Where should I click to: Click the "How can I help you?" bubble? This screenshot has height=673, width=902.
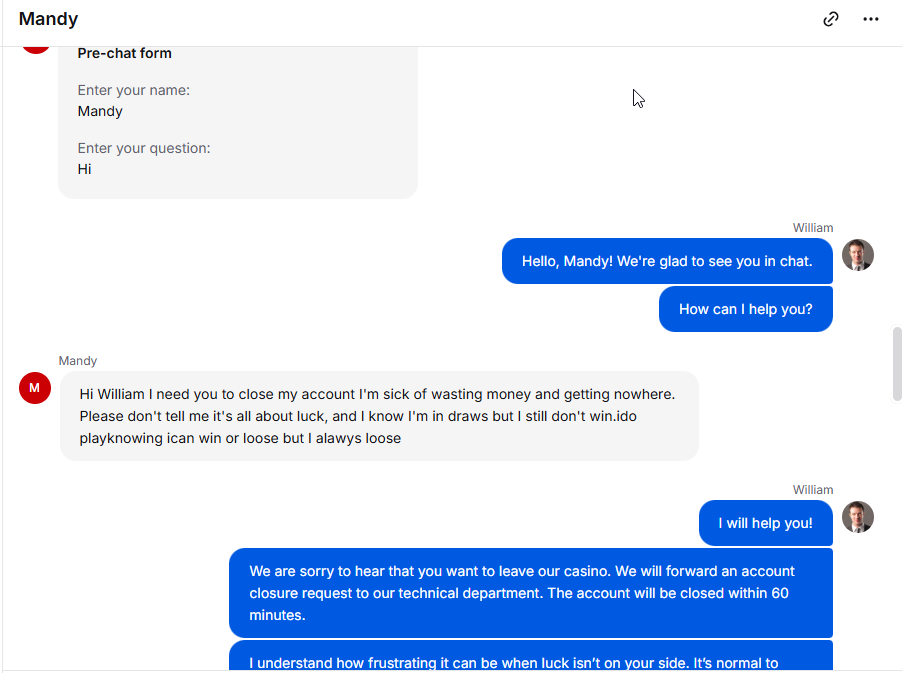click(746, 309)
